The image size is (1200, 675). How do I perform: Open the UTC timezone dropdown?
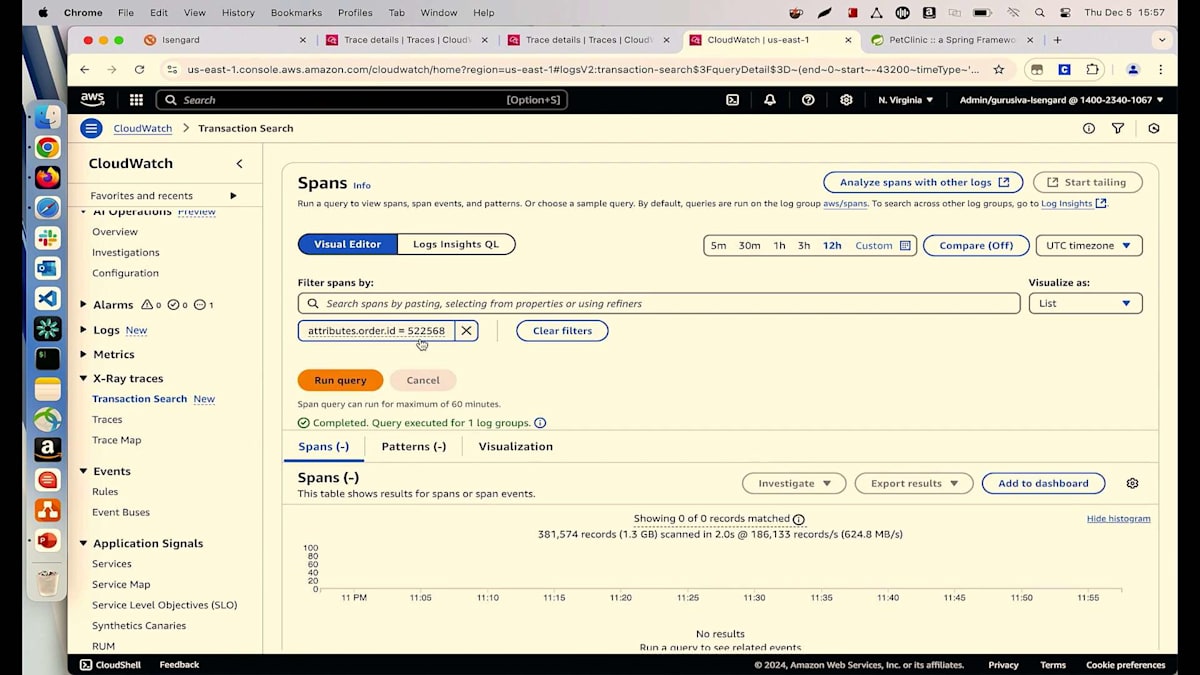click(1088, 245)
